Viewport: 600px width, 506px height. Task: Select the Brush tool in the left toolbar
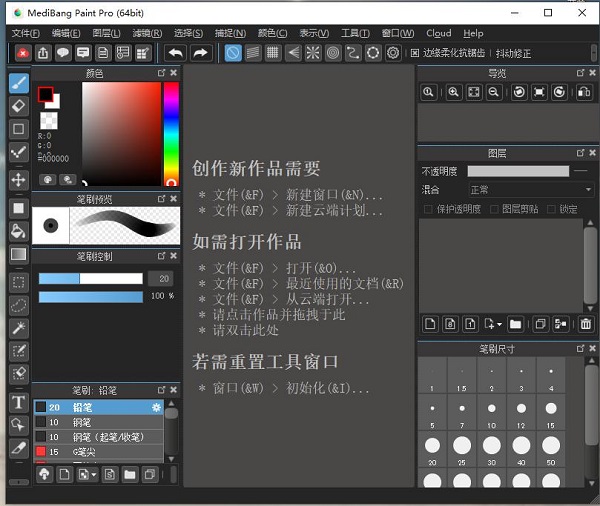pyautogui.click(x=18, y=83)
